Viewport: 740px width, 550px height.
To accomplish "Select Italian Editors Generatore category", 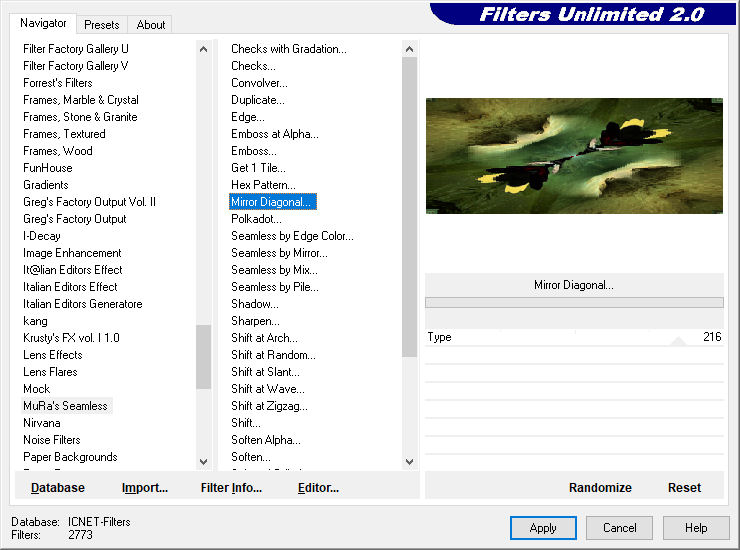I will tap(83, 304).
